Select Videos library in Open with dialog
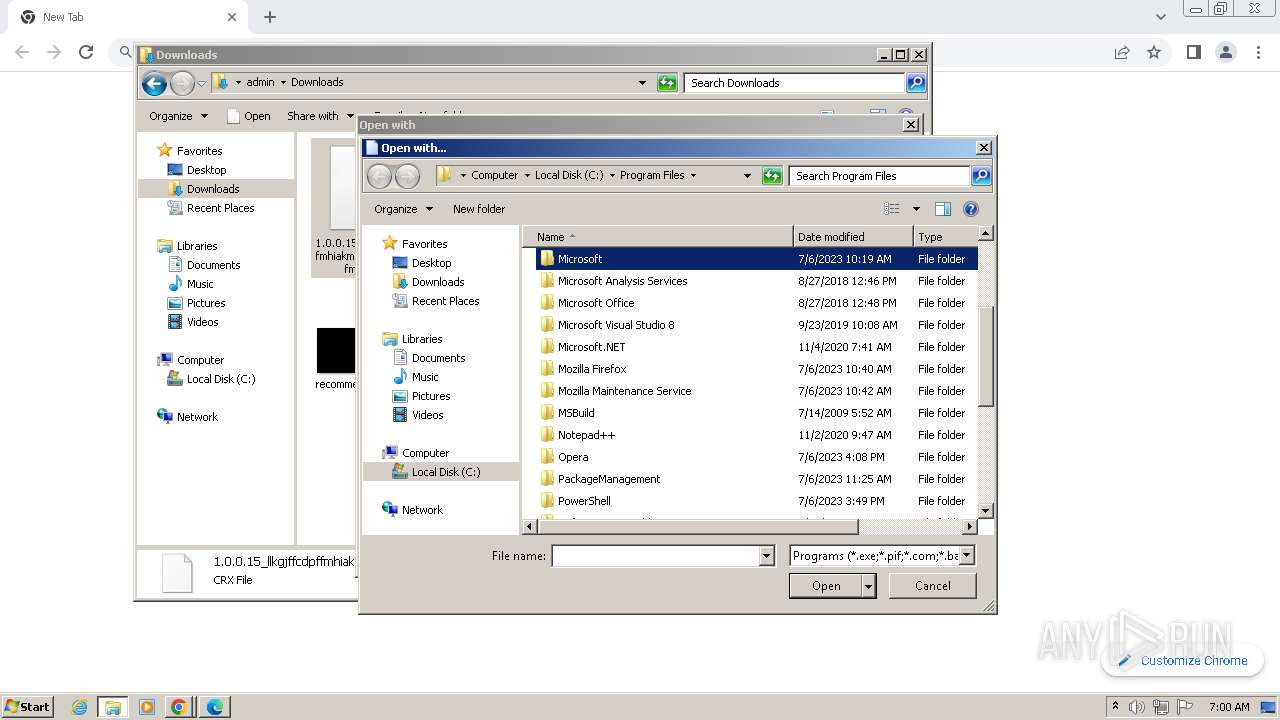The image size is (1280, 720). [427, 415]
